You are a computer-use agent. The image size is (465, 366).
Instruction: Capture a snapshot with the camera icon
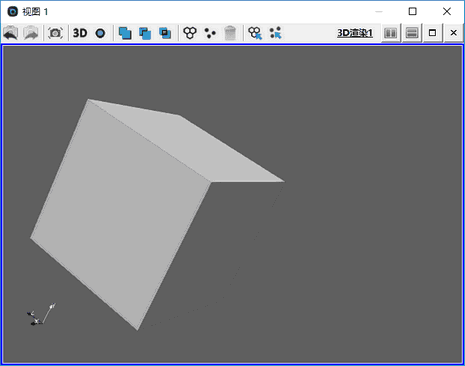55,33
